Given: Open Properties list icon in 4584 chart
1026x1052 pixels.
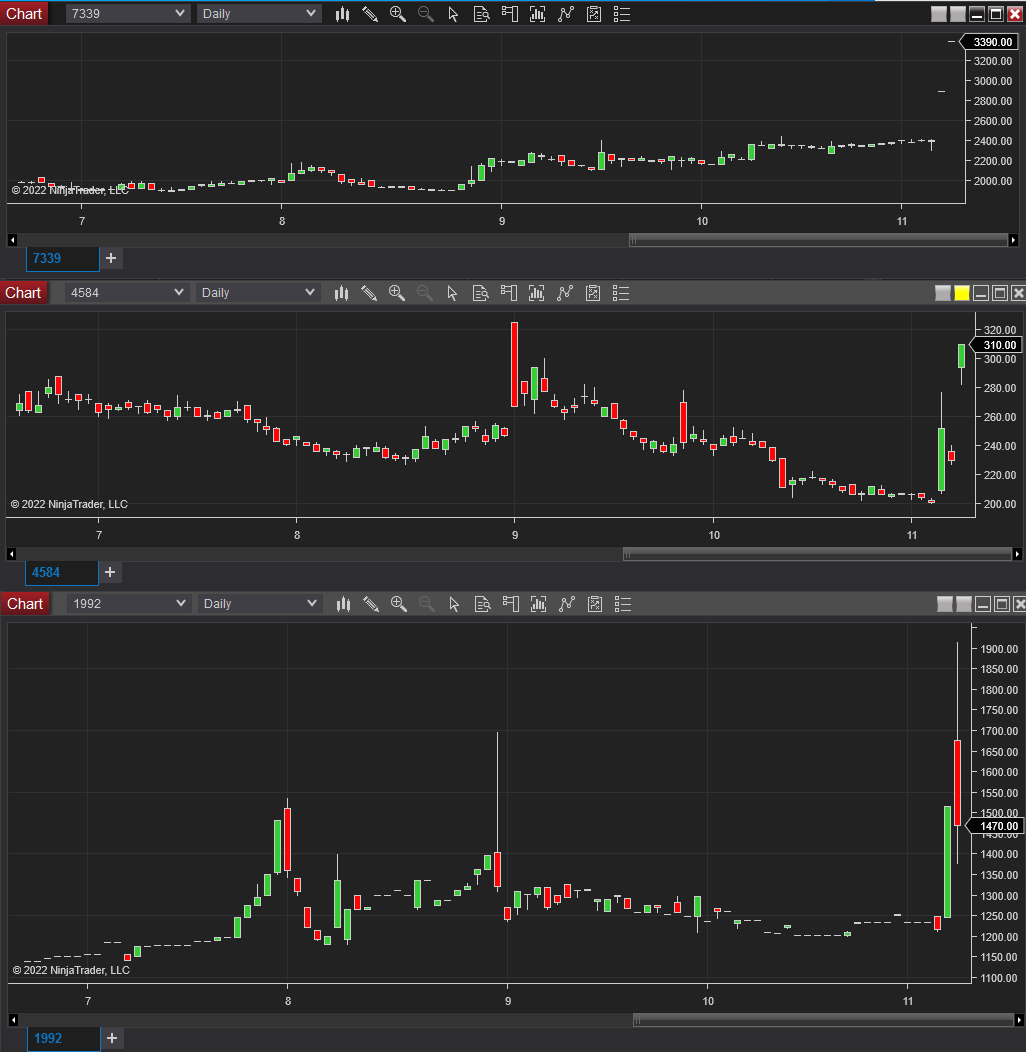Looking at the screenshot, I should (621, 293).
